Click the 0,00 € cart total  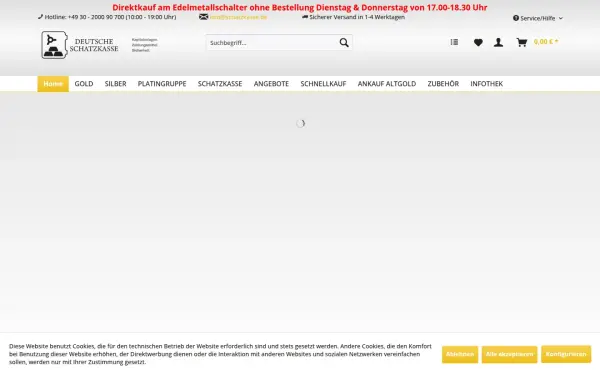546,42
